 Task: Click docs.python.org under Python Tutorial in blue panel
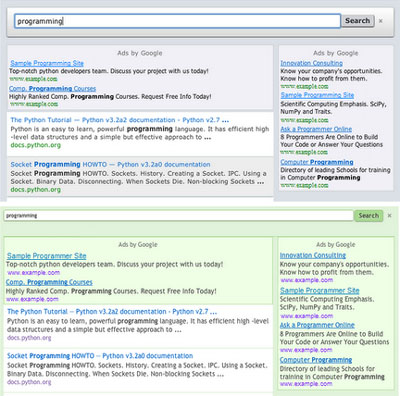36,145
